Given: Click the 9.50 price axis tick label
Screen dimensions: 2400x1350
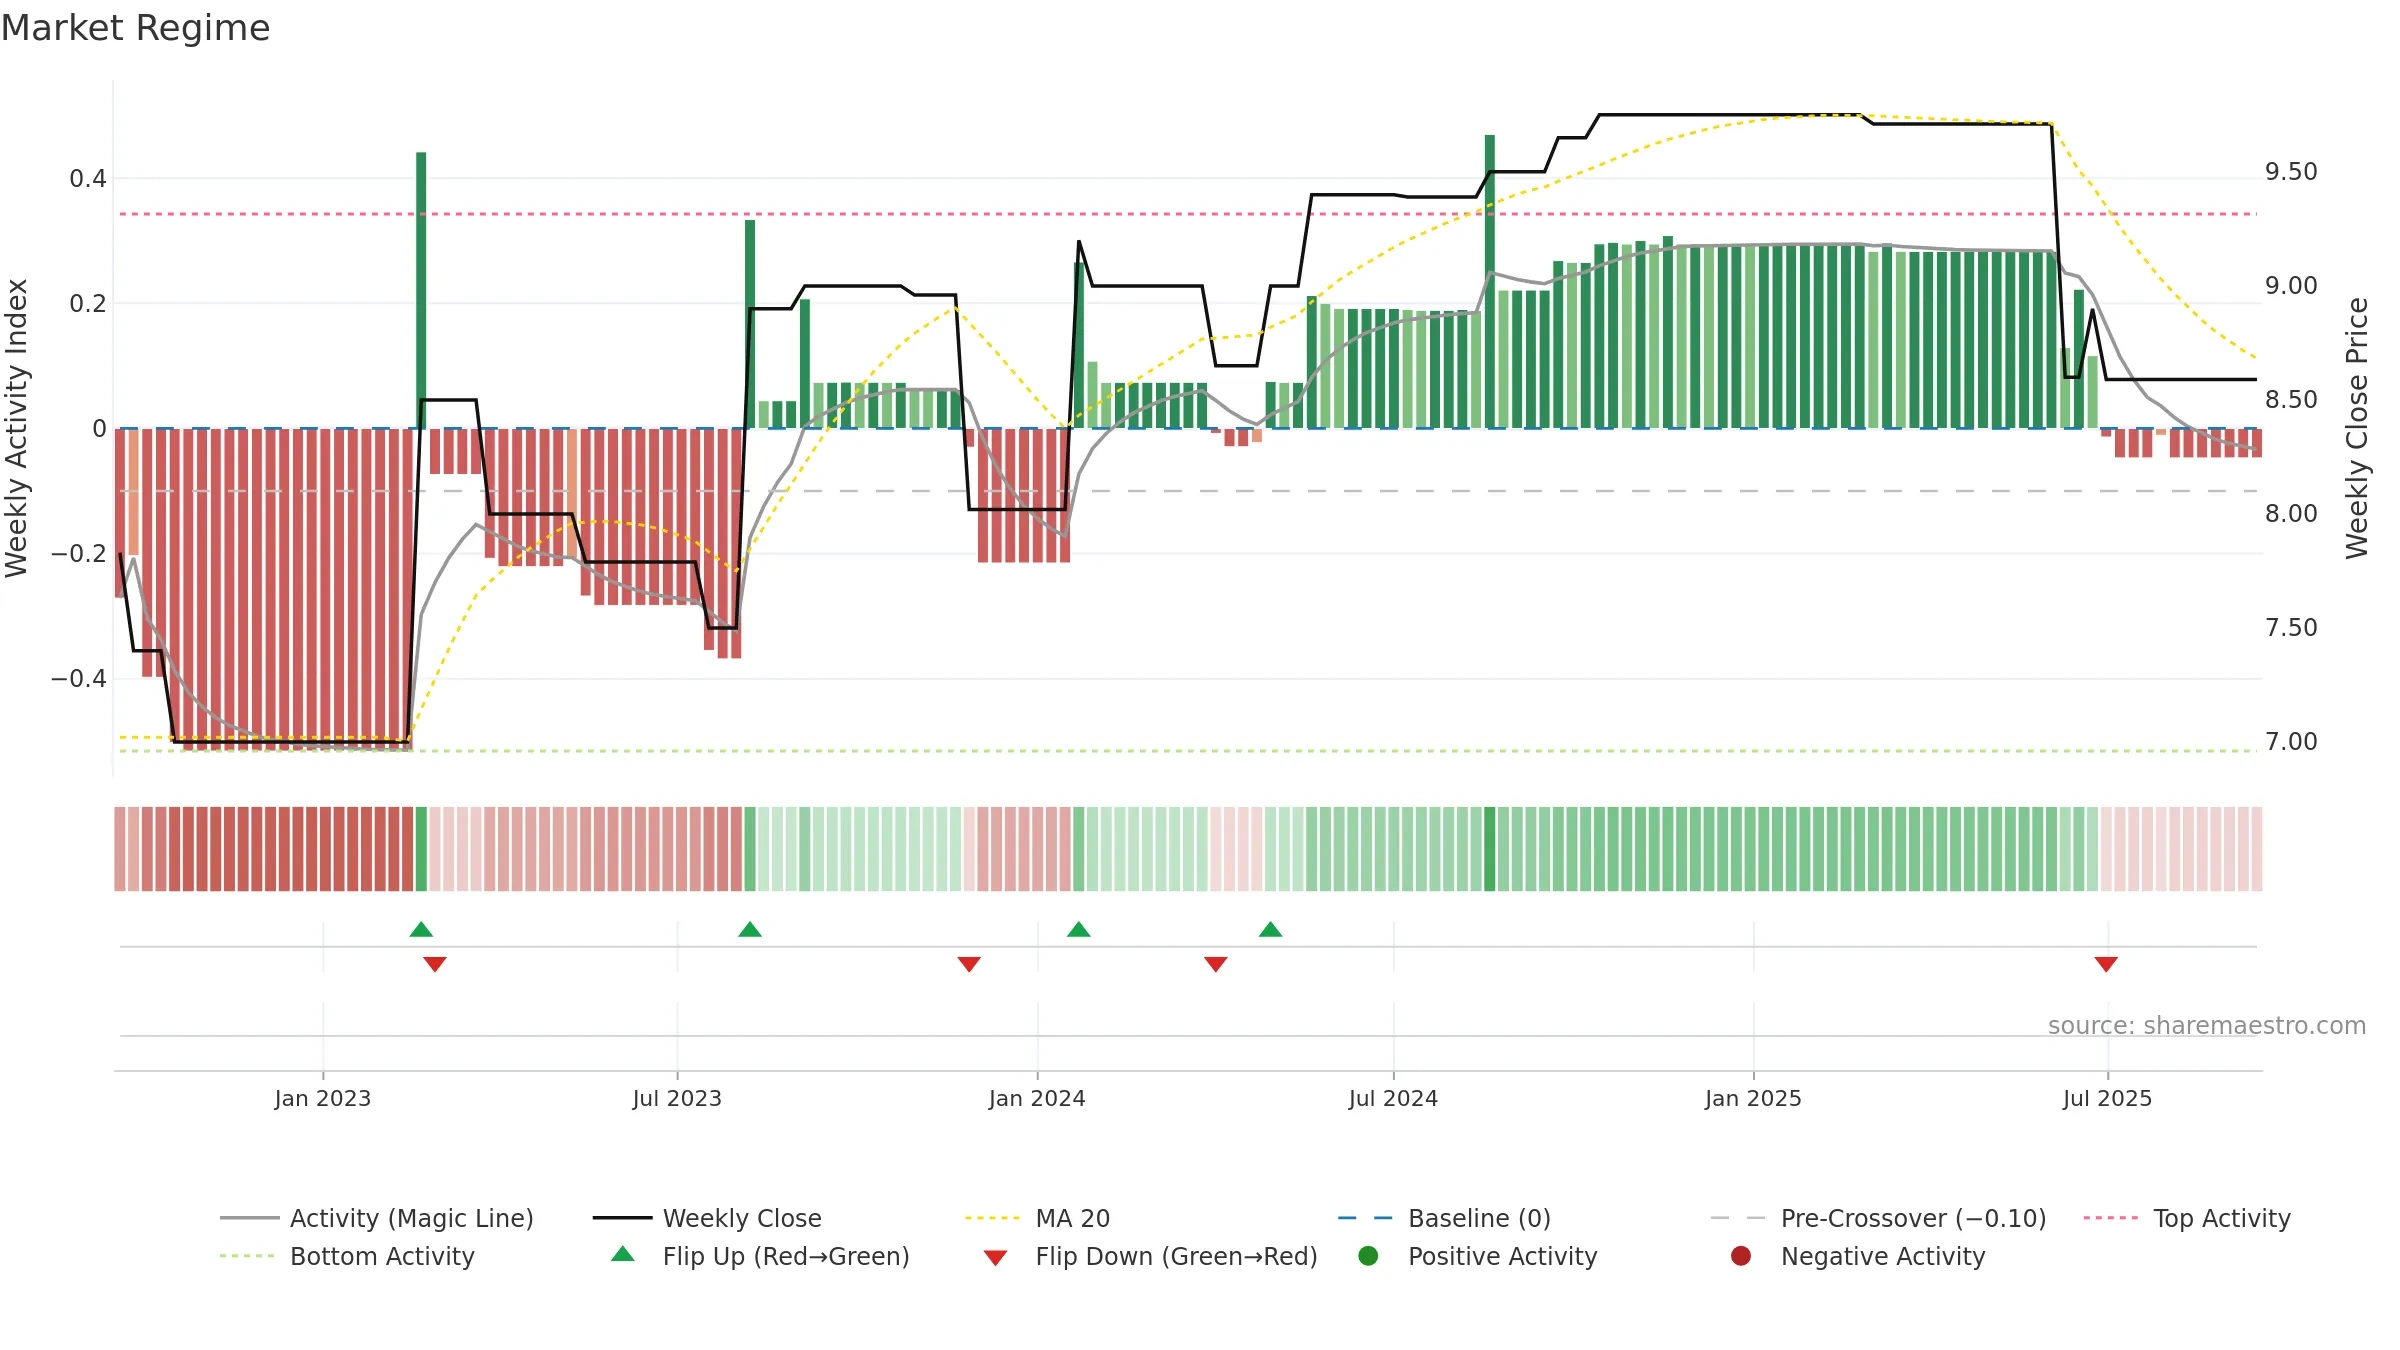Looking at the screenshot, I should [x=2291, y=172].
